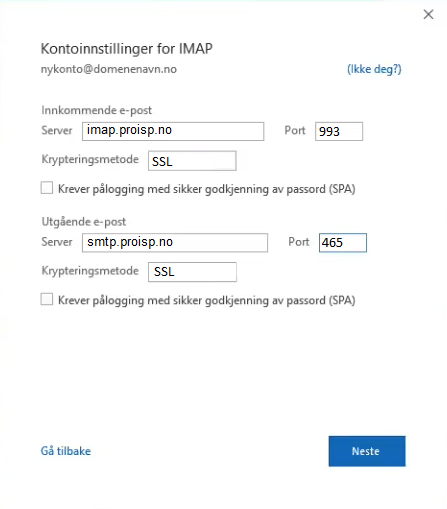Click the outgoing SPA checkbox label text
The image size is (447, 509).
pyautogui.click(x=207, y=300)
